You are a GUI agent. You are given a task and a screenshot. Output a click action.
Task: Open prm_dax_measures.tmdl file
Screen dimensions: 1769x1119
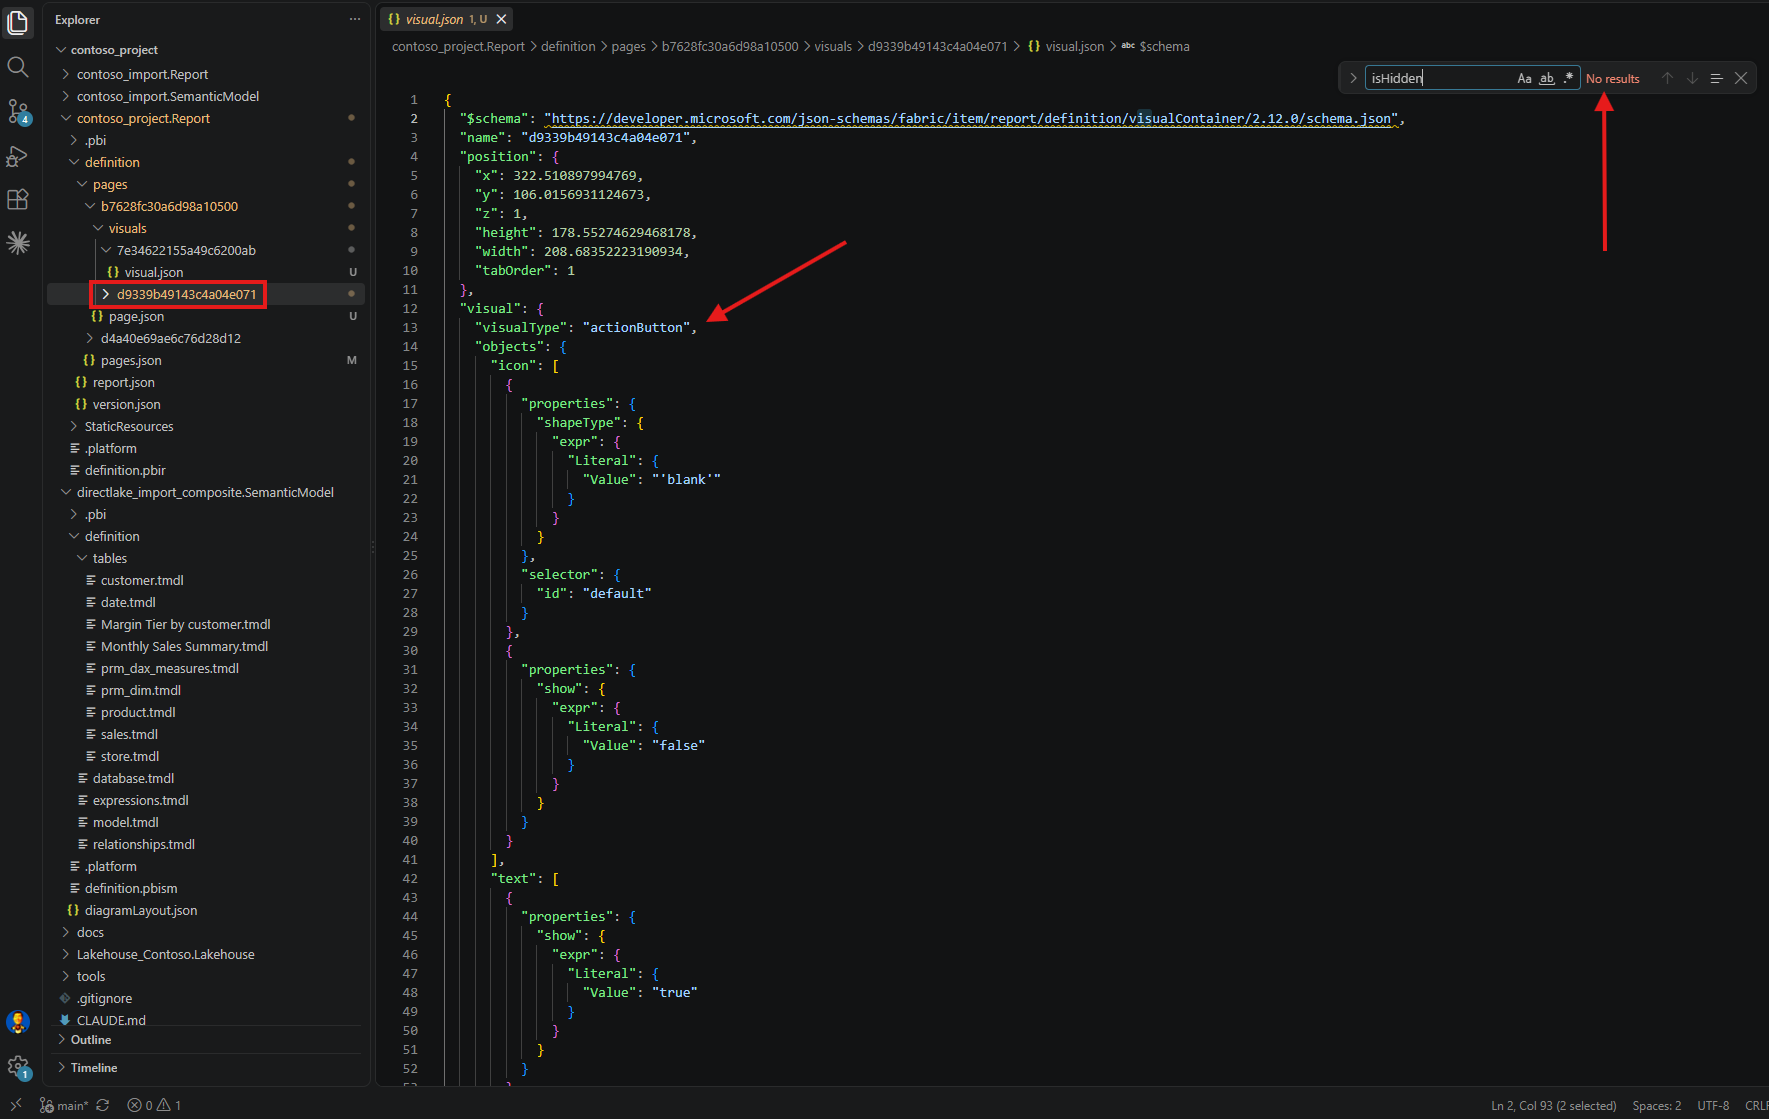tap(169, 668)
